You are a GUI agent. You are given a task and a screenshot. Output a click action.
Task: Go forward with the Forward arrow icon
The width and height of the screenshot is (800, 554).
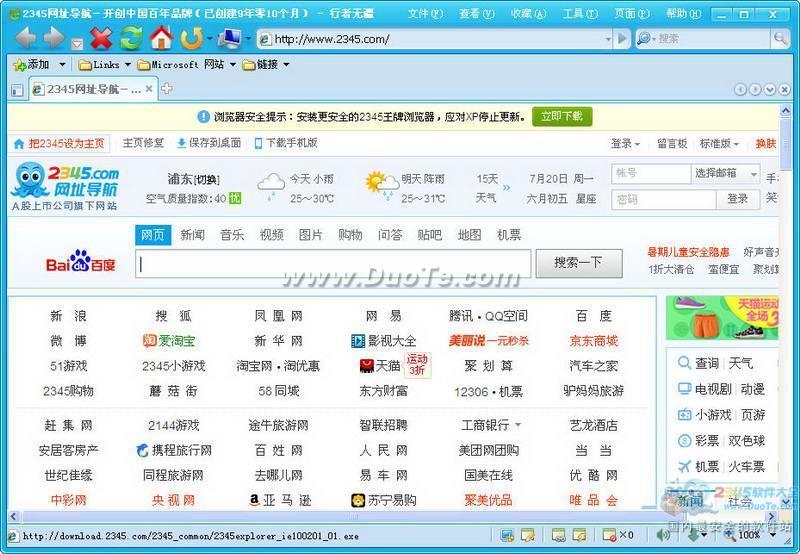(x=54, y=38)
